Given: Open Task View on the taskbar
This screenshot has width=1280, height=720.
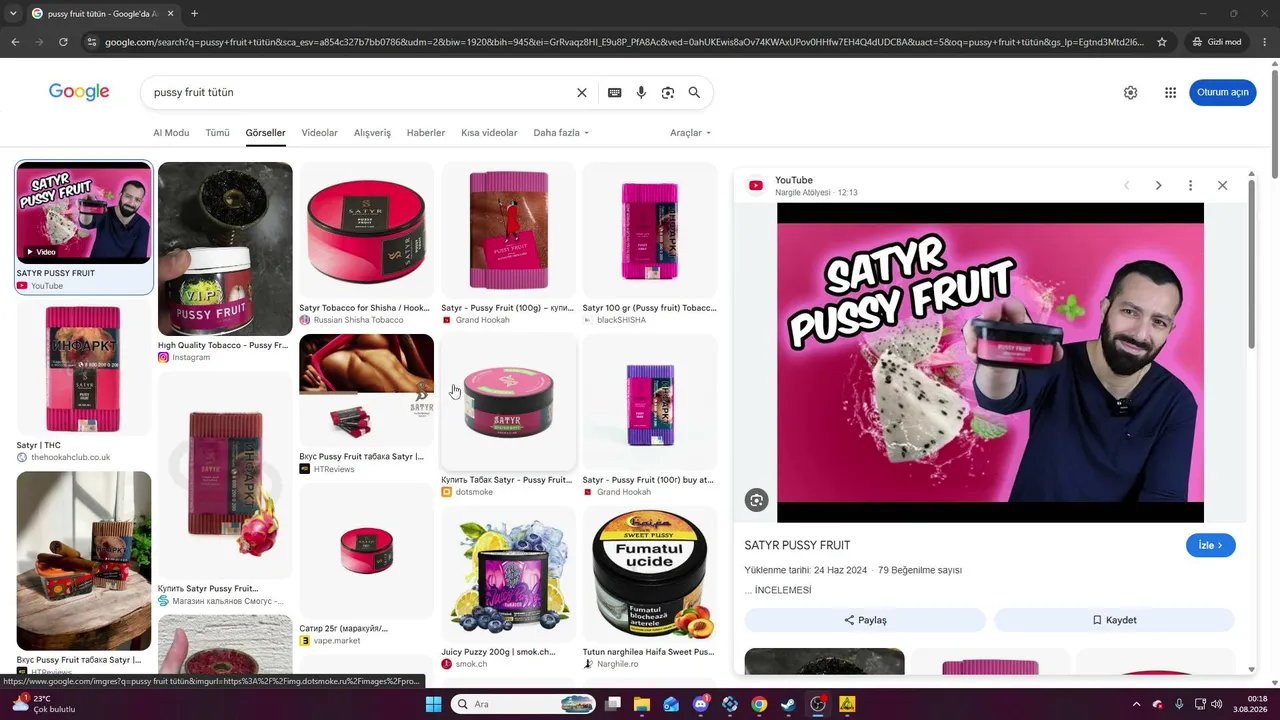Looking at the screenshot, I should click(x=613, y=704).
